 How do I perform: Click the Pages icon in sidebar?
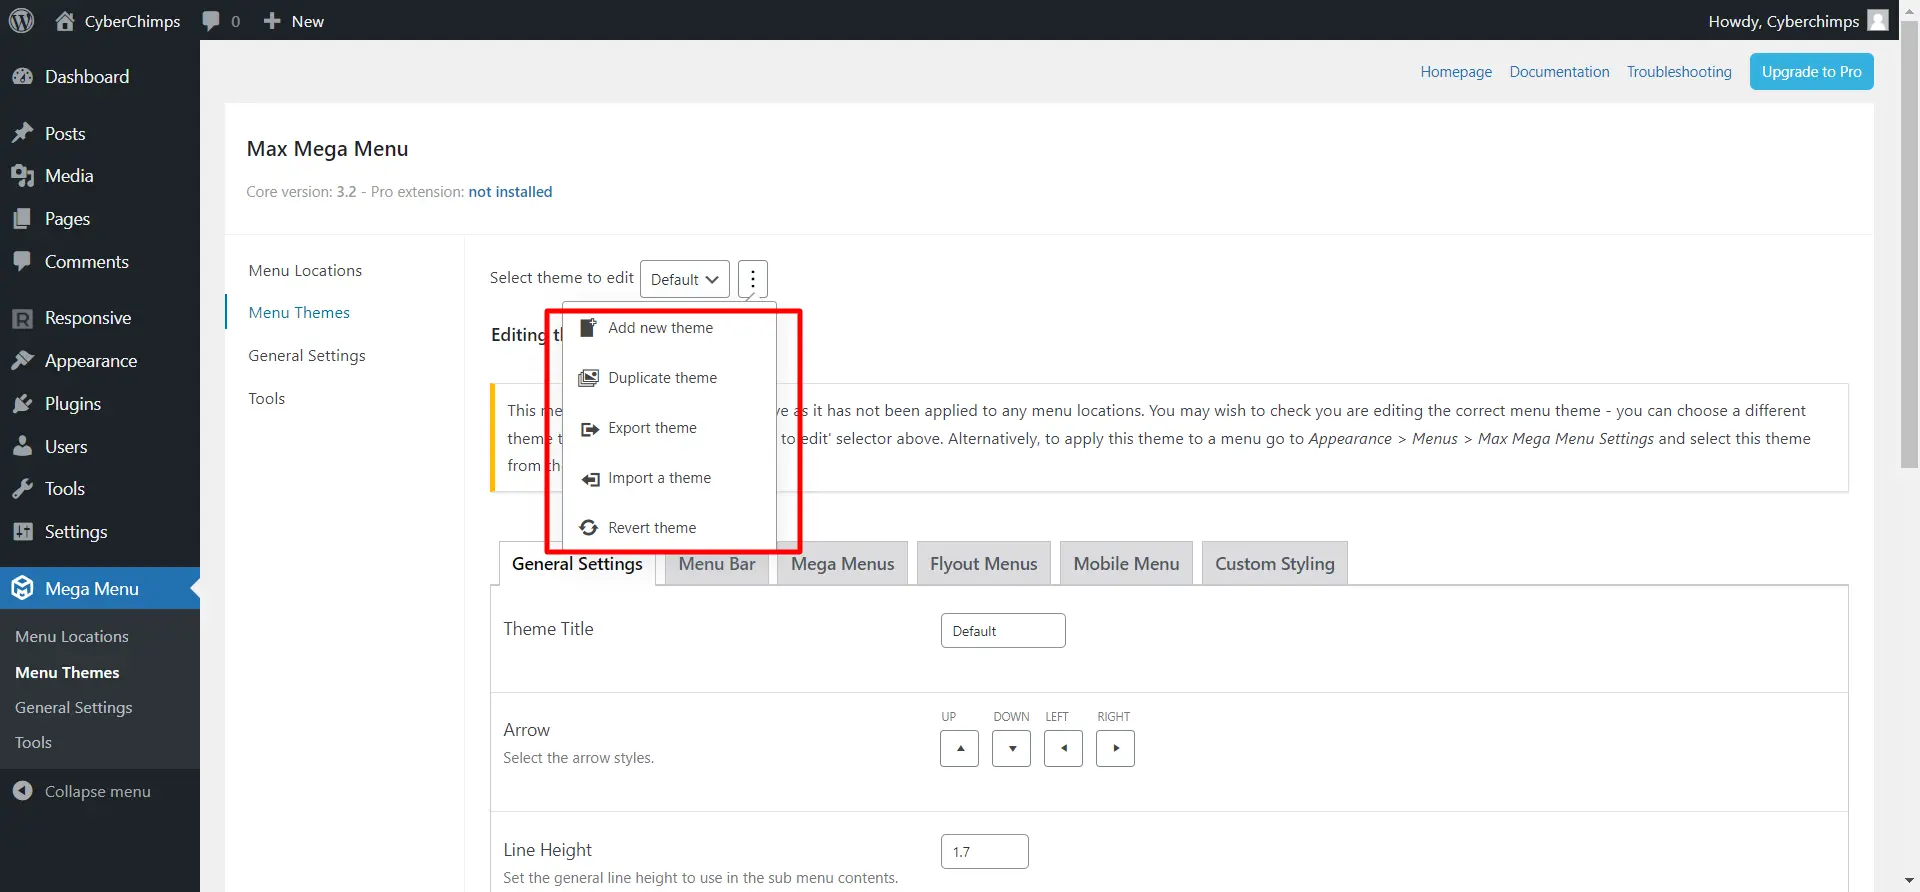[22, 219]
